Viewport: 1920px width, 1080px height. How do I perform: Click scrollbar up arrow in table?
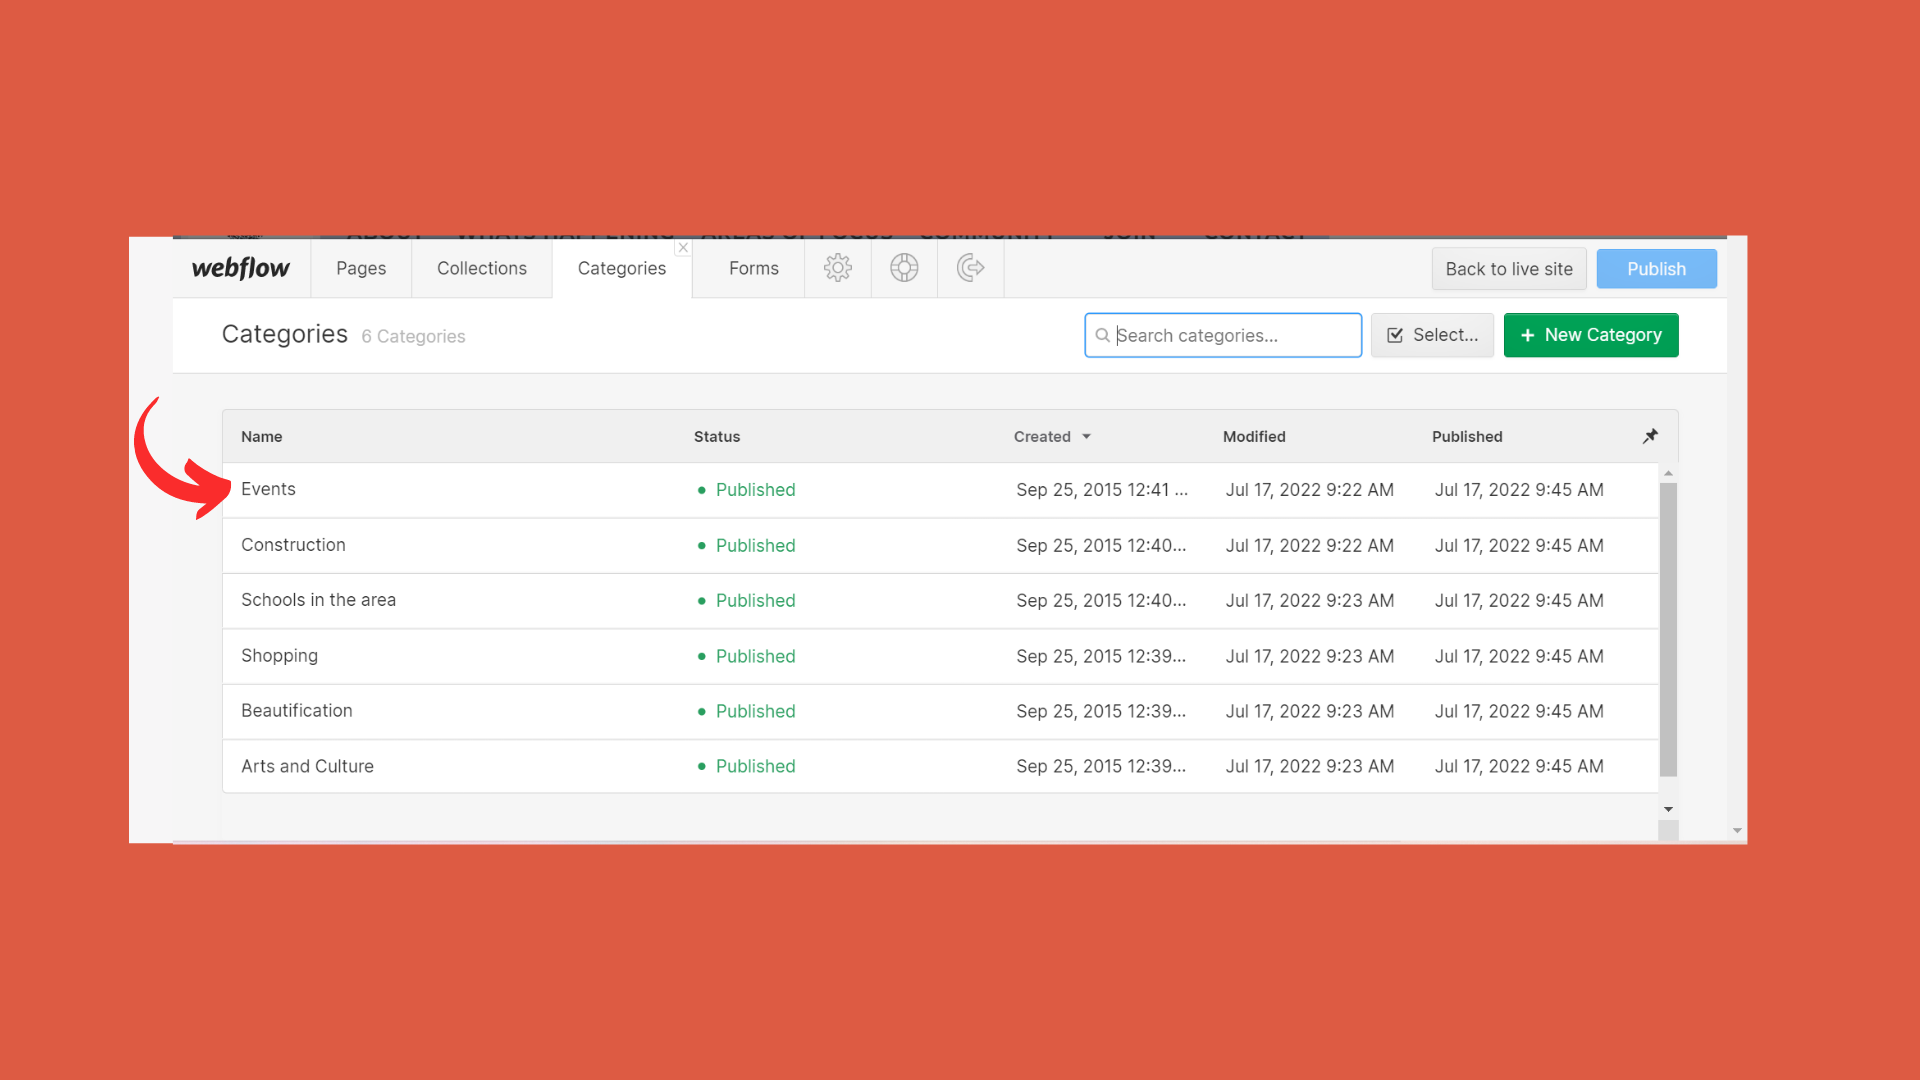[1668, 473]
